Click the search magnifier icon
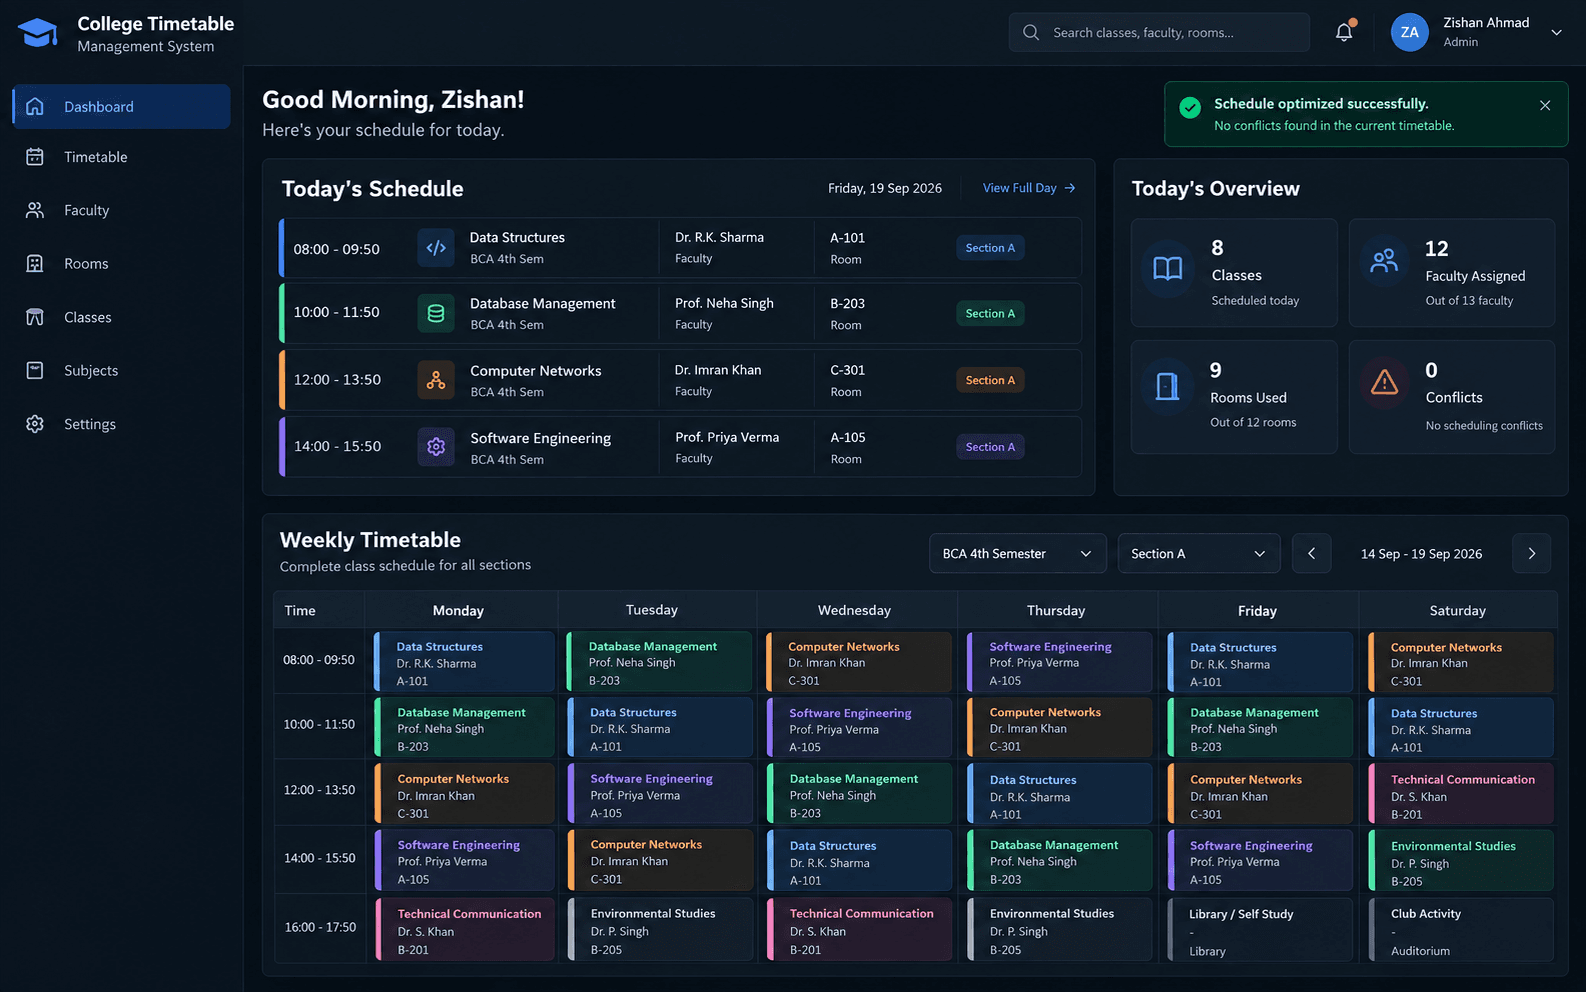The image size is (1586, 992). point(1031,32)
